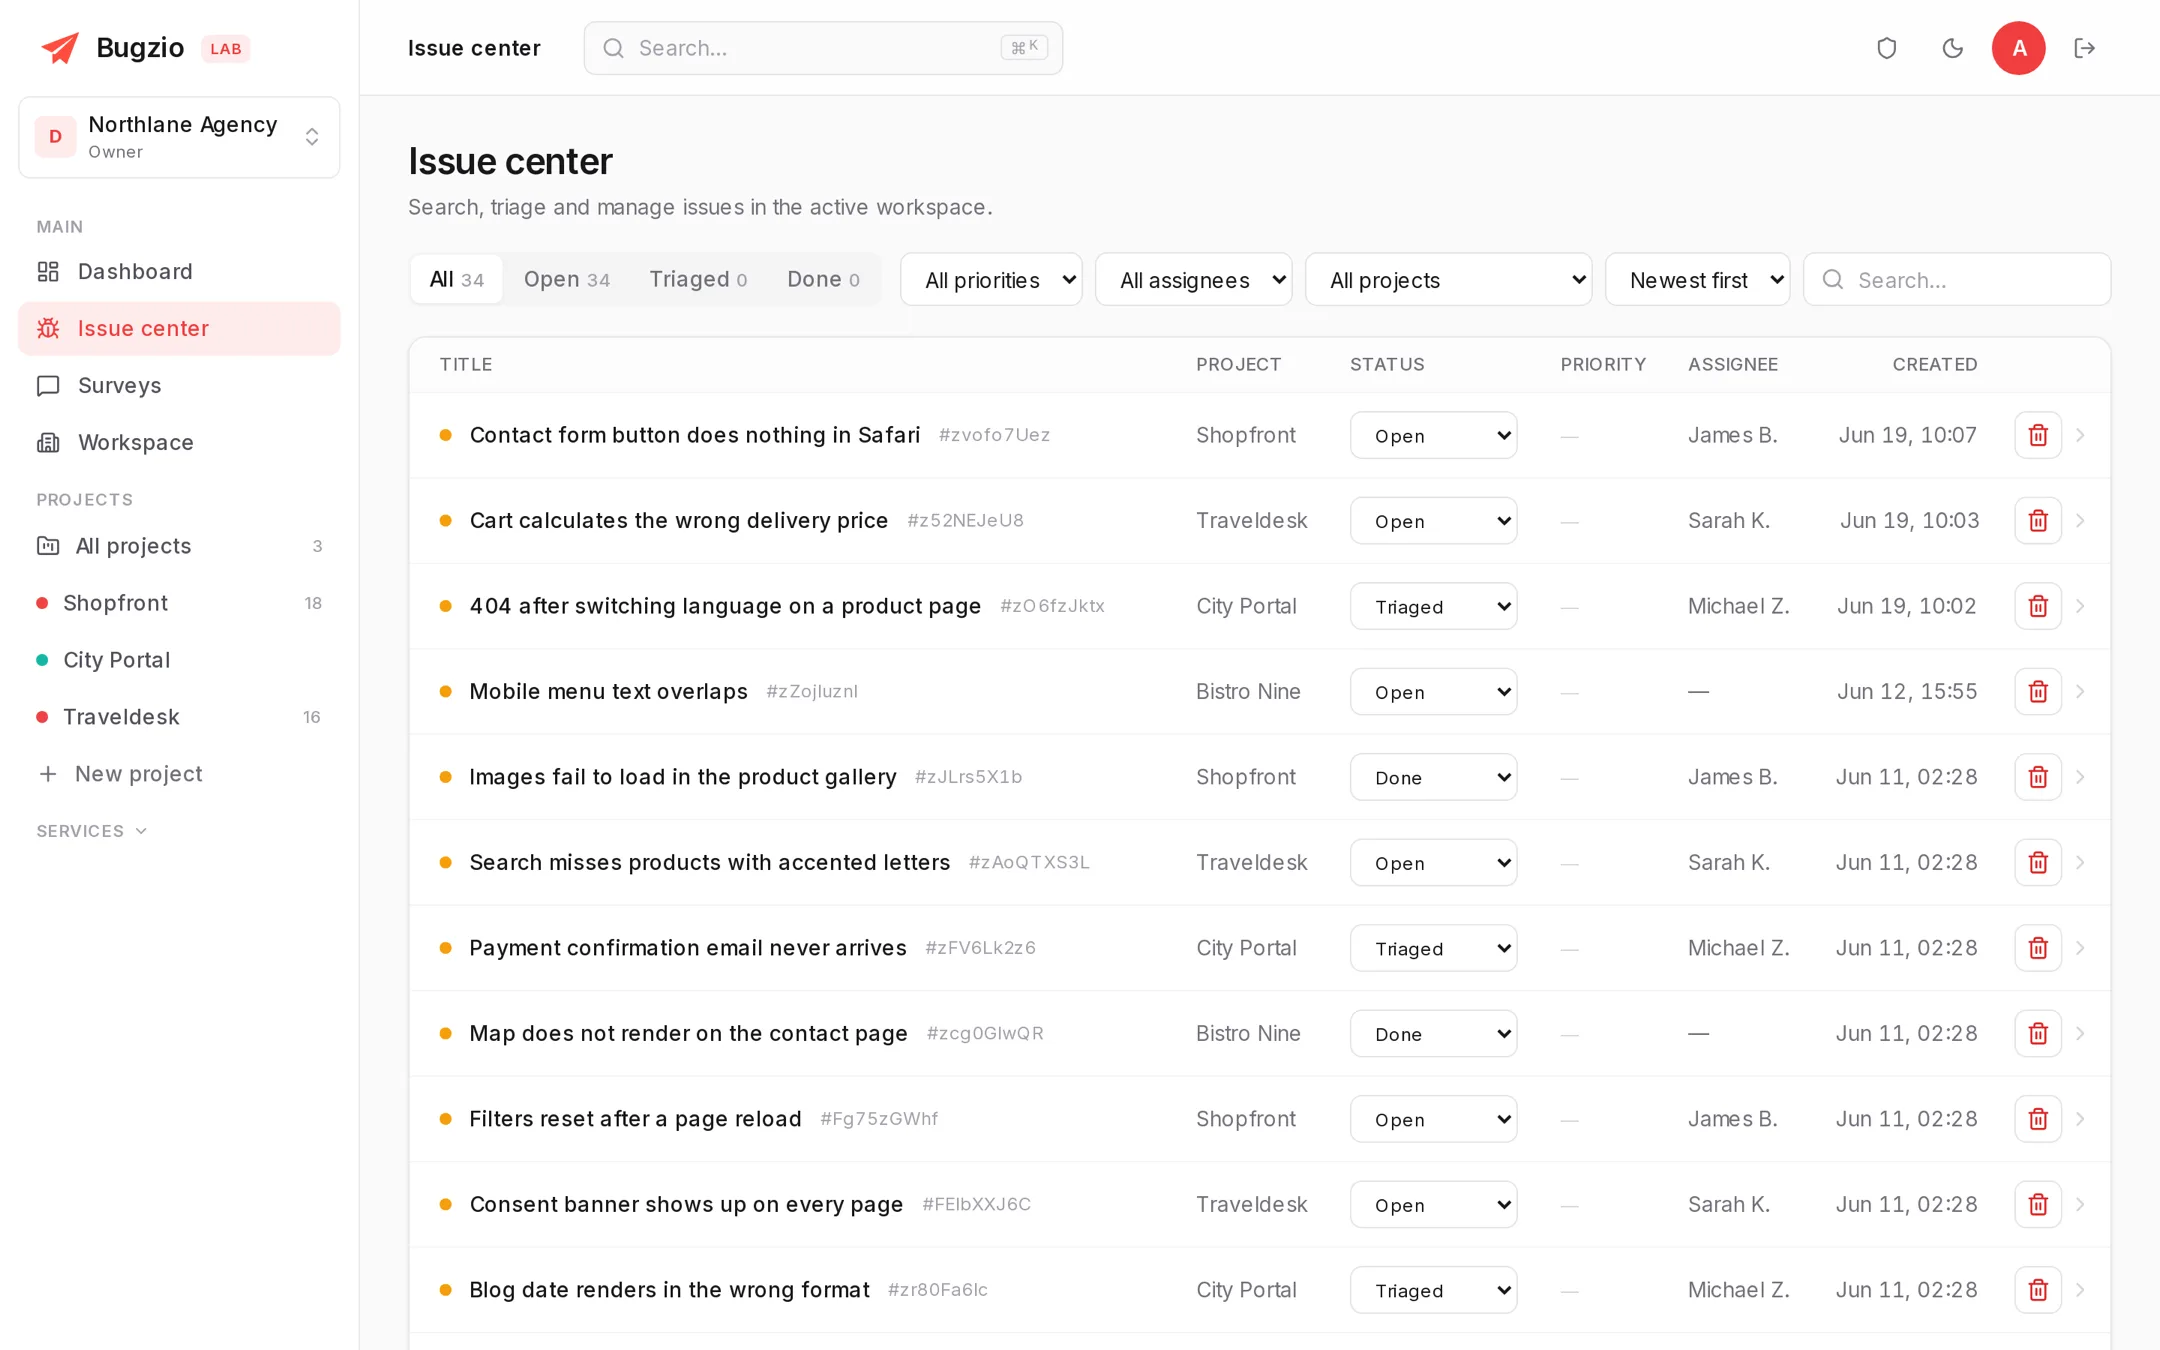Delete the Payment confirmation email issue
The height and width of the screenshot is (1350, 2160).
[x=2038, y=948]
